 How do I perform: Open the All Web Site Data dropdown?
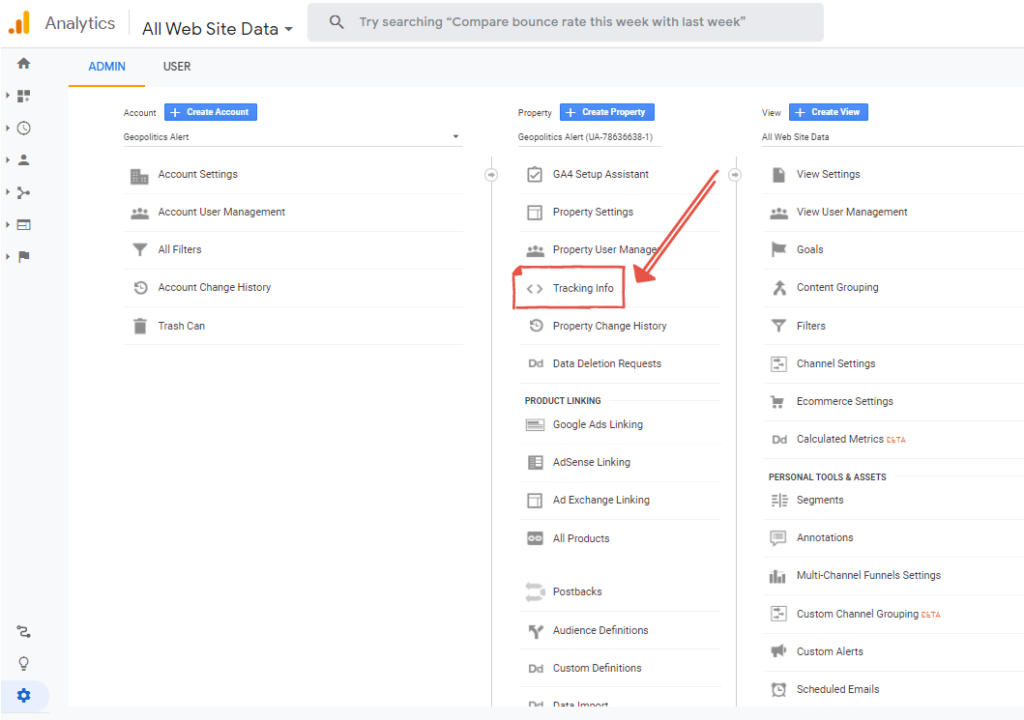[x=218, y=29]
